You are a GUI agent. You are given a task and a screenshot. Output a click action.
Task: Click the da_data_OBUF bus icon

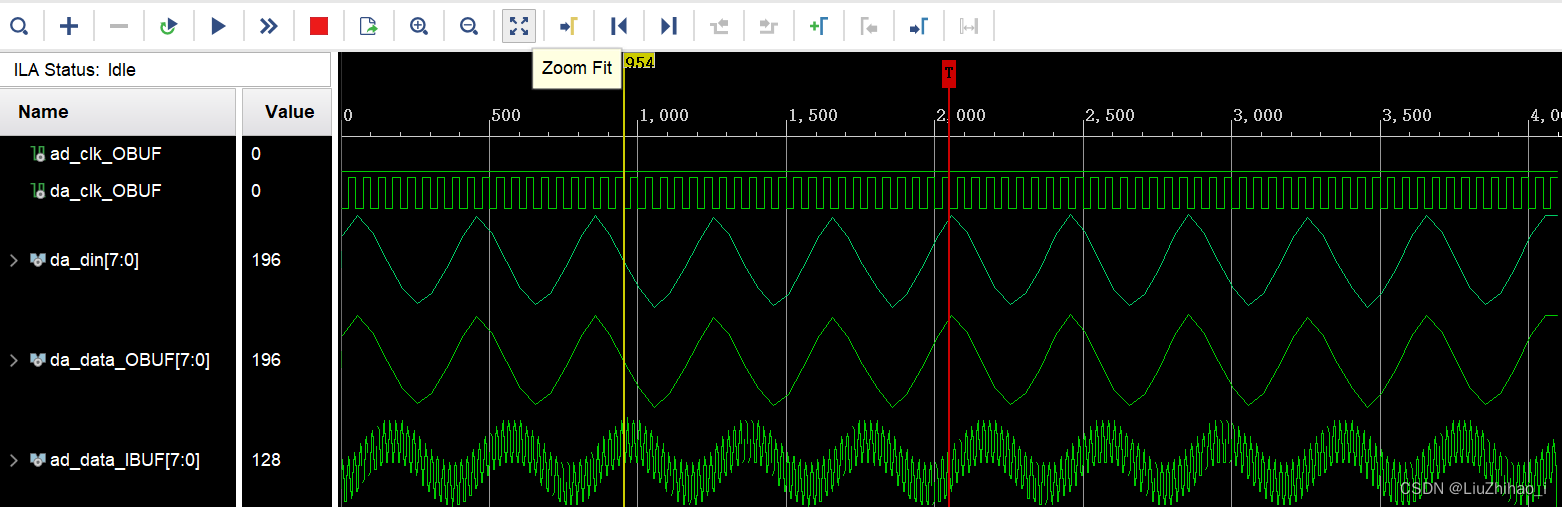coord(38,360)
